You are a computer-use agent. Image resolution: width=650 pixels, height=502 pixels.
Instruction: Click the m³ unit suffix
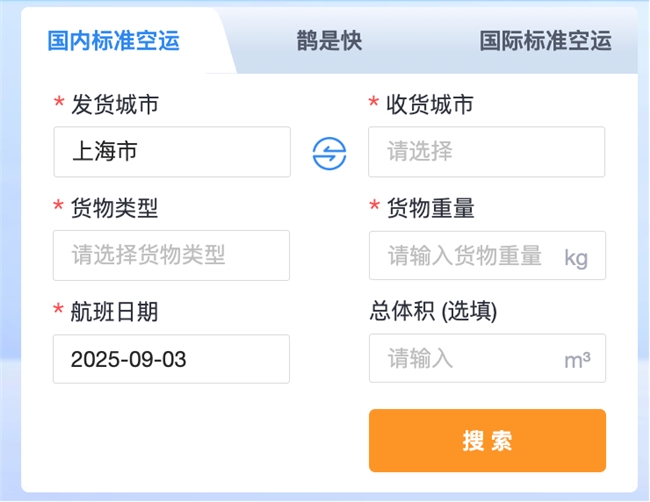coord(577,360)
